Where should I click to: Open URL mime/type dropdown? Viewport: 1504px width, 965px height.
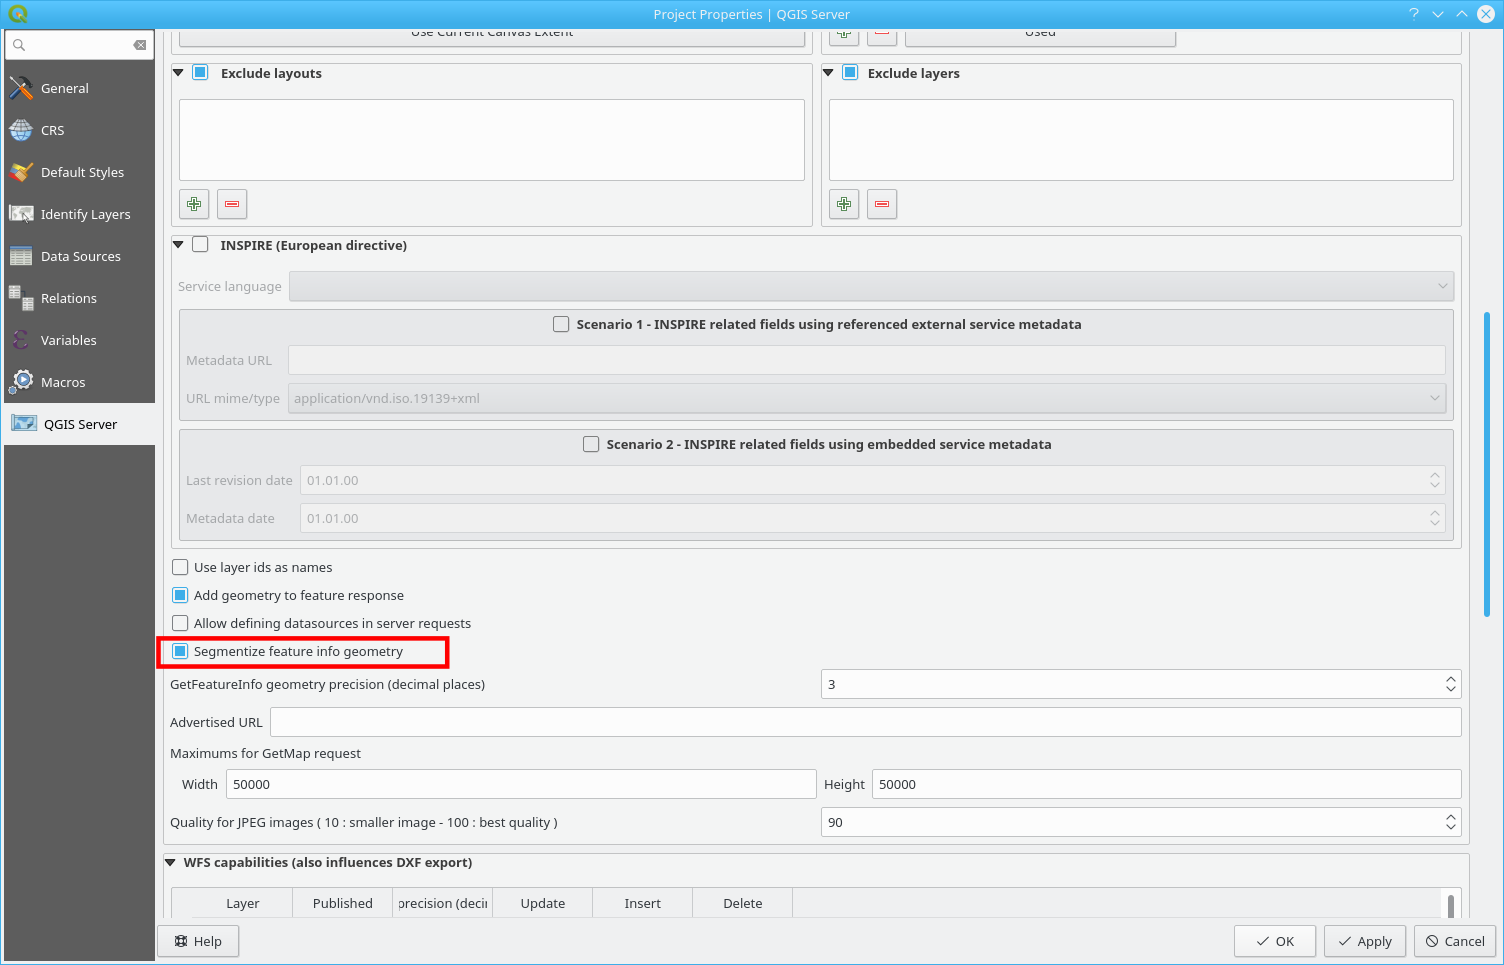866,398
